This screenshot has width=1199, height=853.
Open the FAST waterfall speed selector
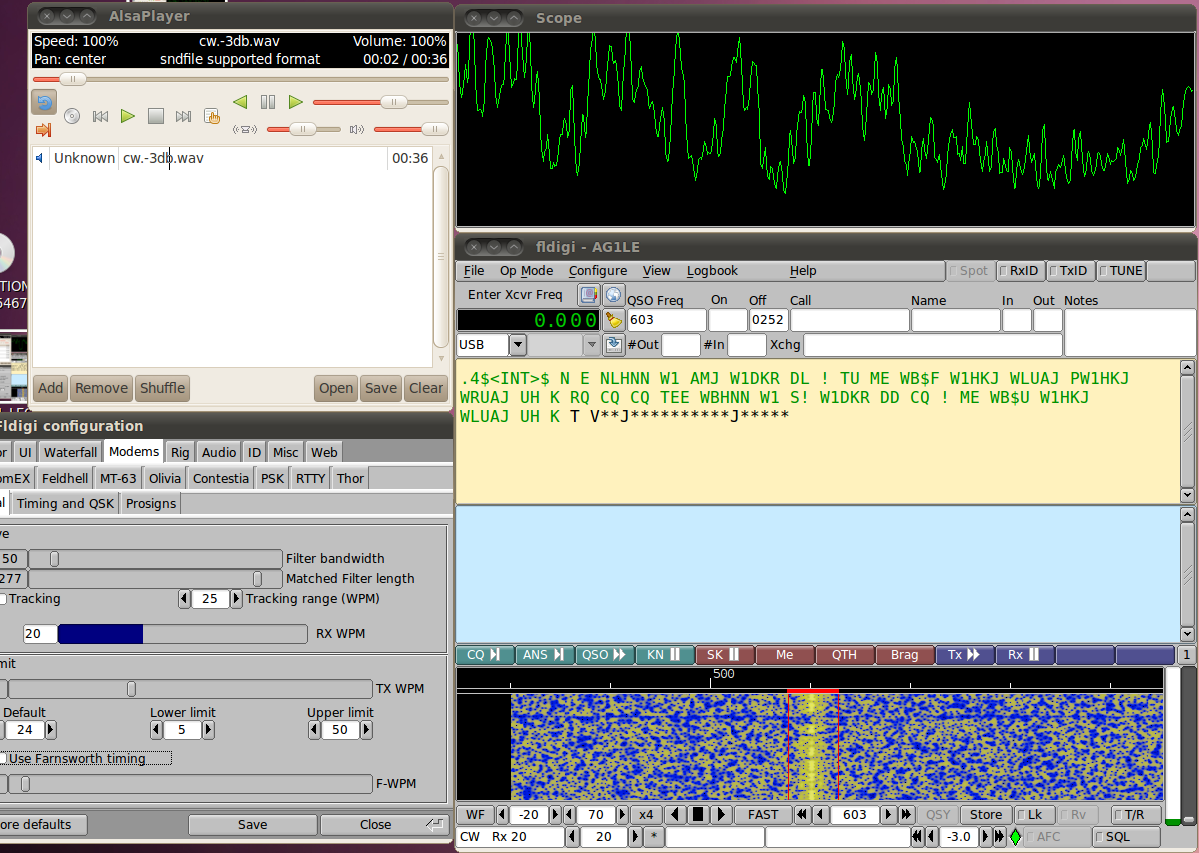pyautogui.click(x=762, y=814)
